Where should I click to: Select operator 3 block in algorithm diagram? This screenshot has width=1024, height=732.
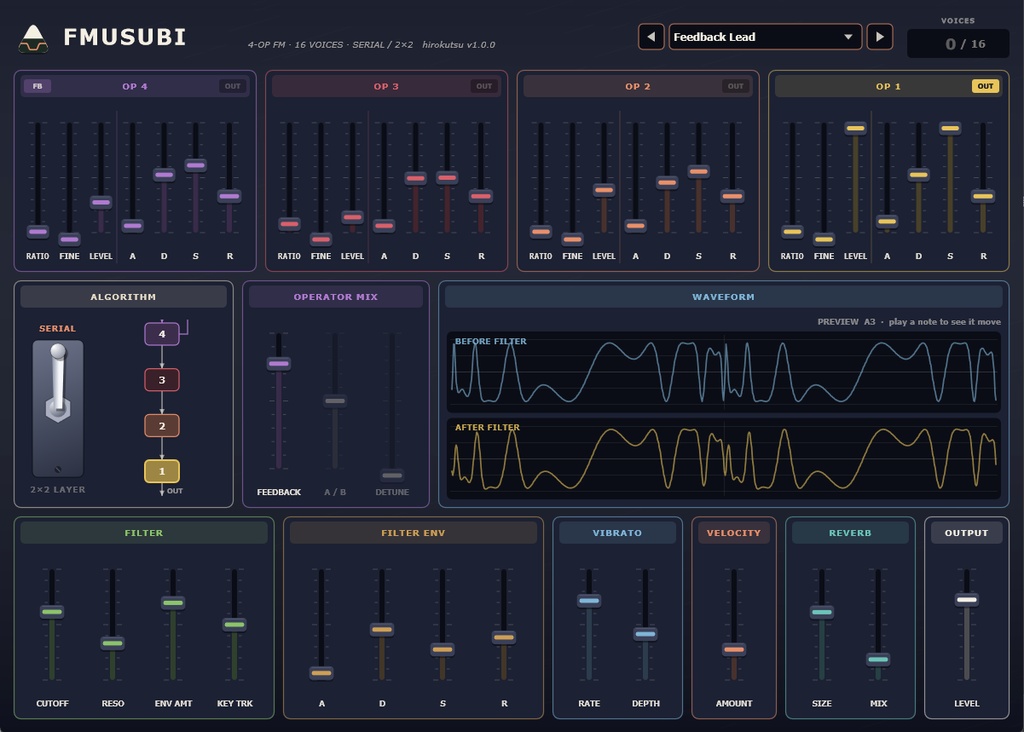(x=162, y=379)
